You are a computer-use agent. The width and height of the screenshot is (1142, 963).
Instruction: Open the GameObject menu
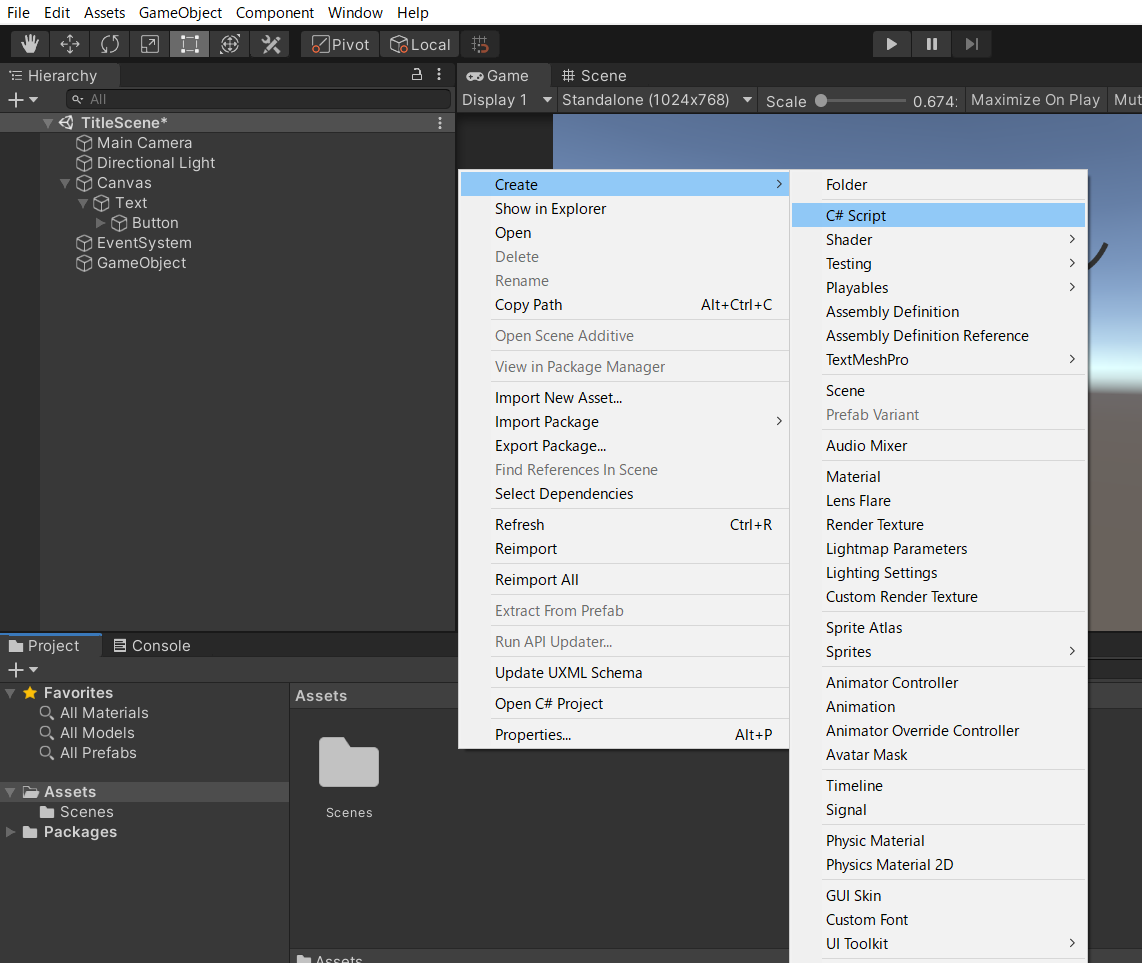pyautogui.click(x=181, y=12)
